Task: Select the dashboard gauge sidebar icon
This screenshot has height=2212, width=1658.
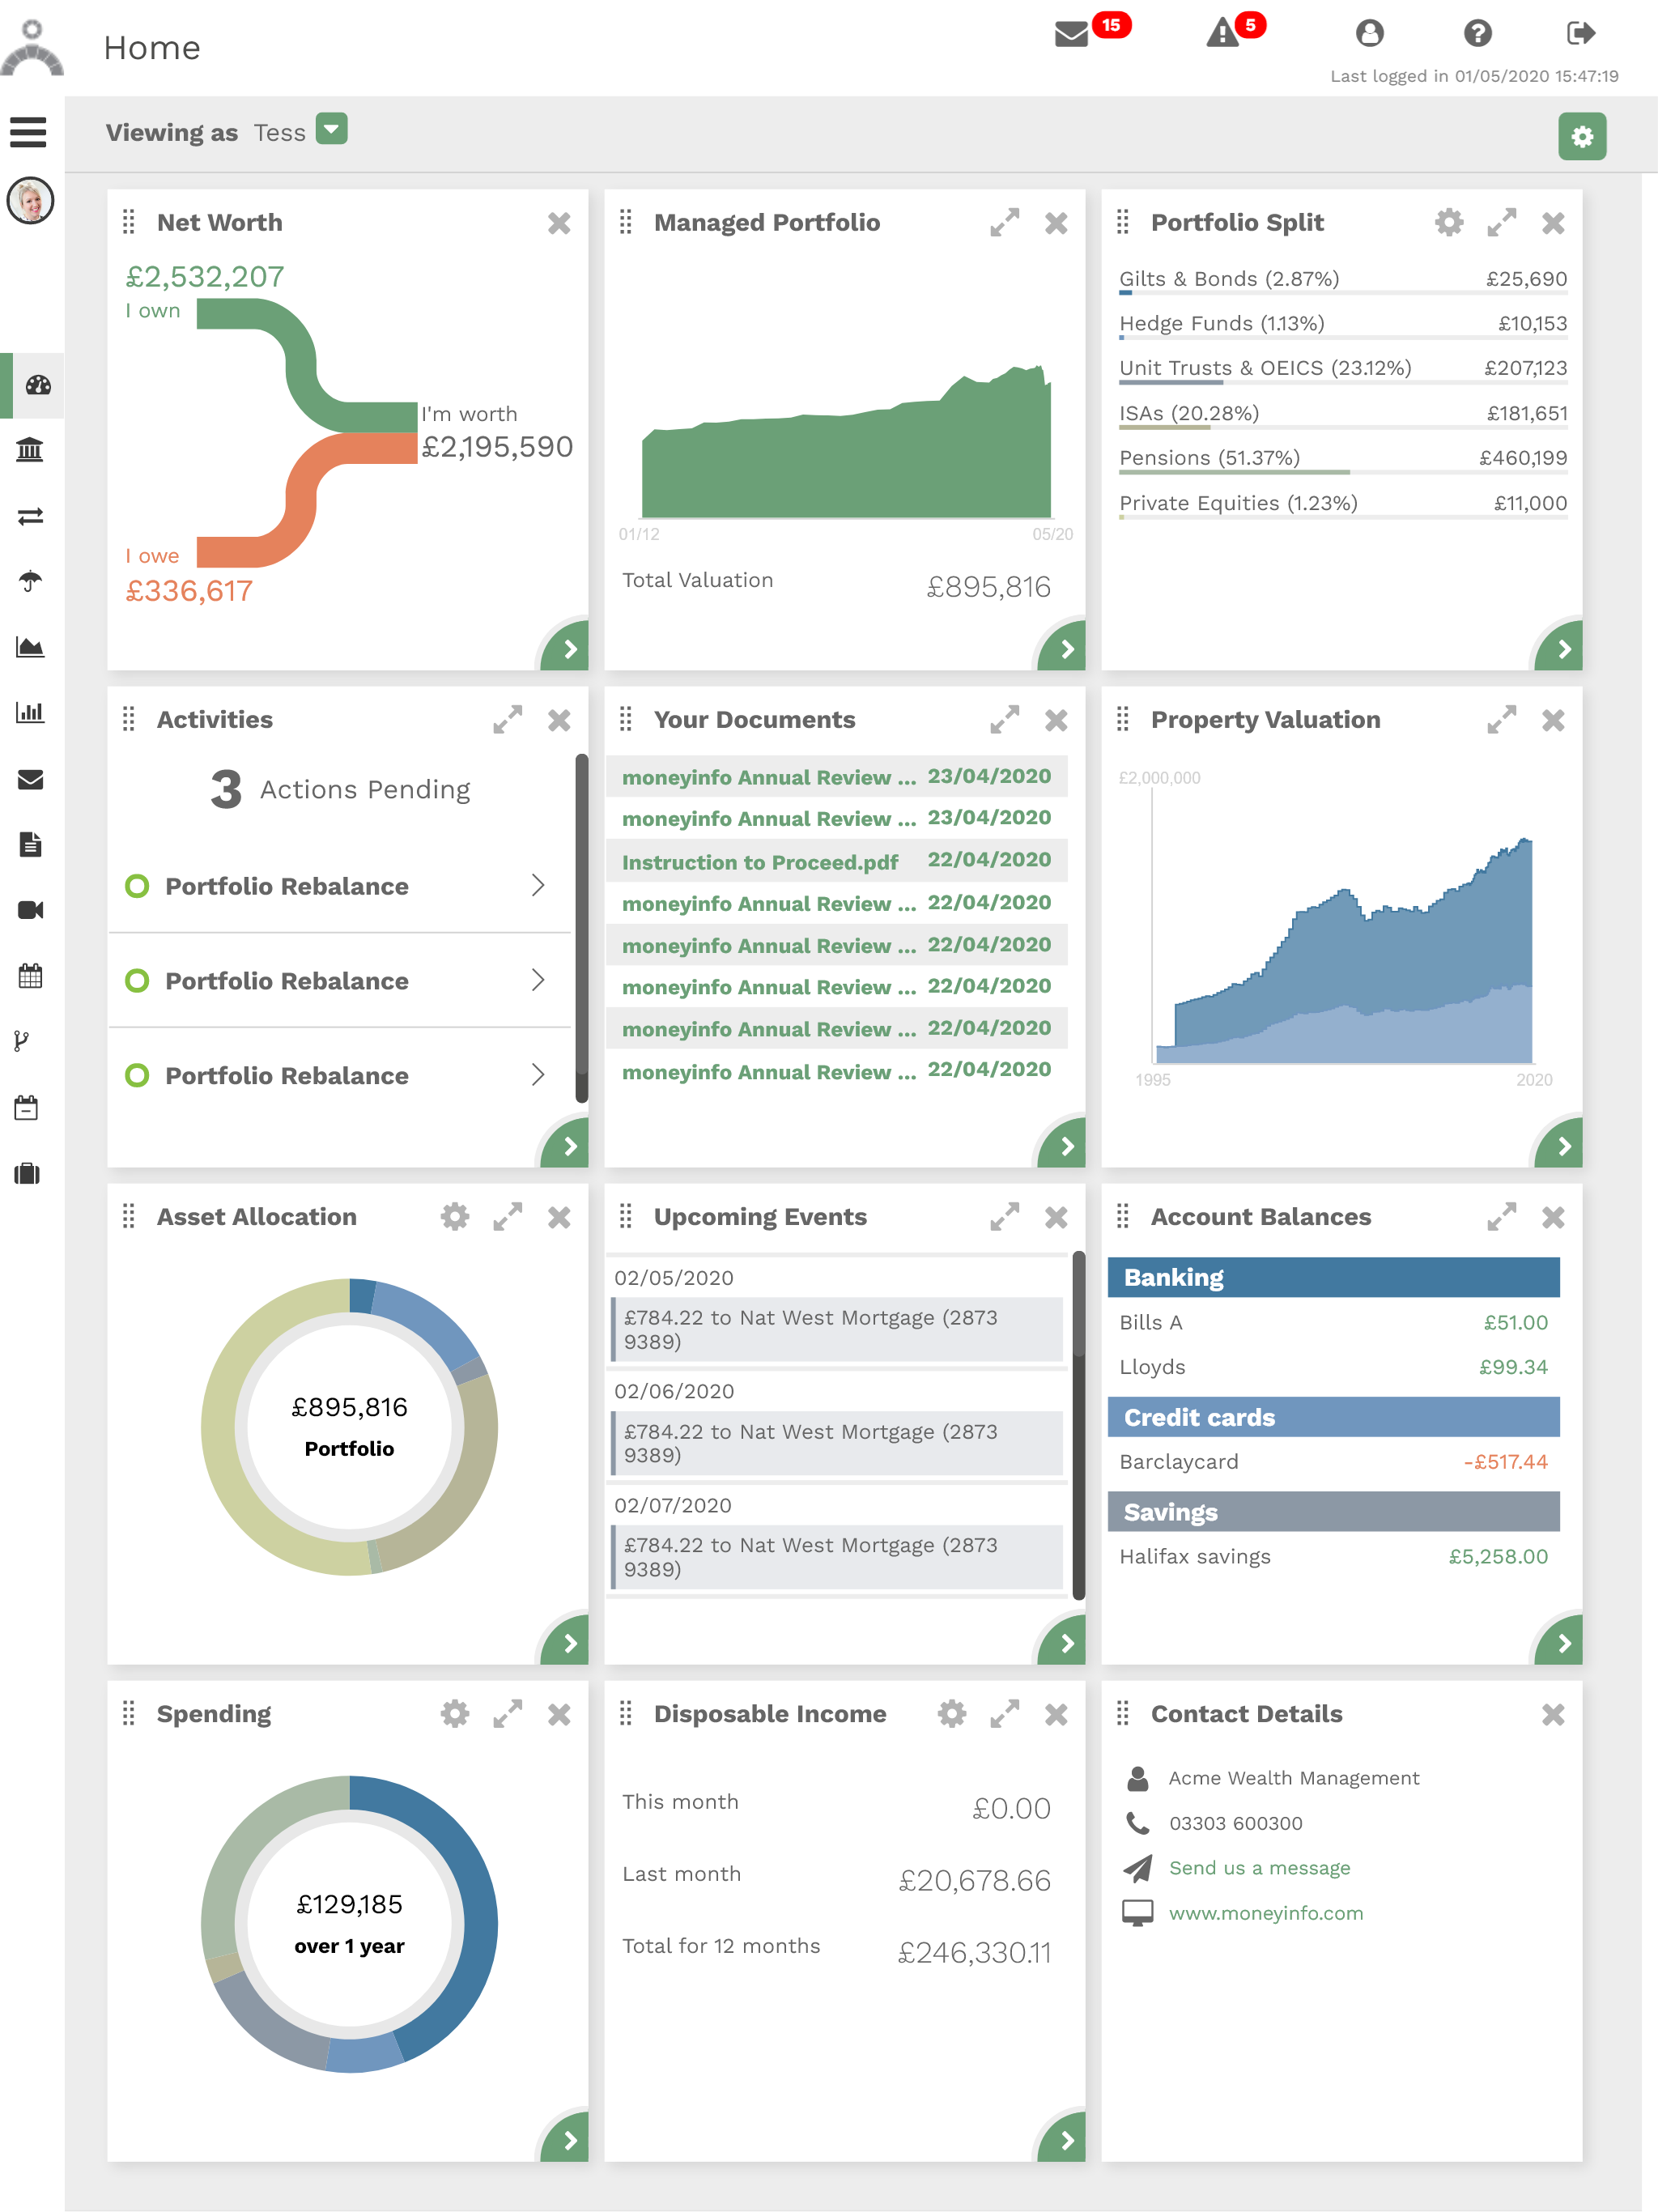Action: 38,385
